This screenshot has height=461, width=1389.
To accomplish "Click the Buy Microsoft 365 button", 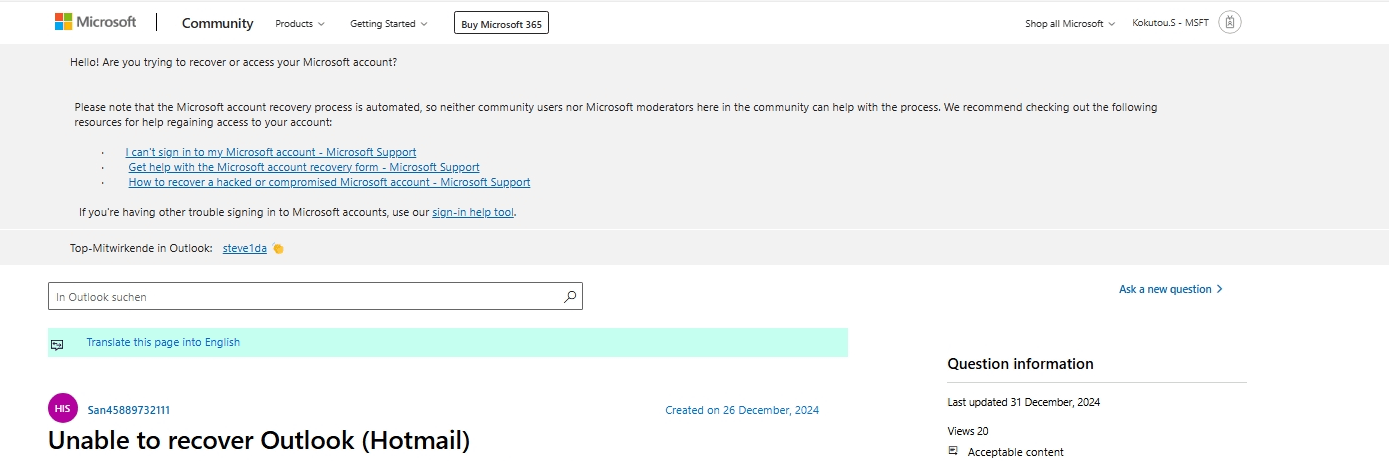I will coord(501,23).
